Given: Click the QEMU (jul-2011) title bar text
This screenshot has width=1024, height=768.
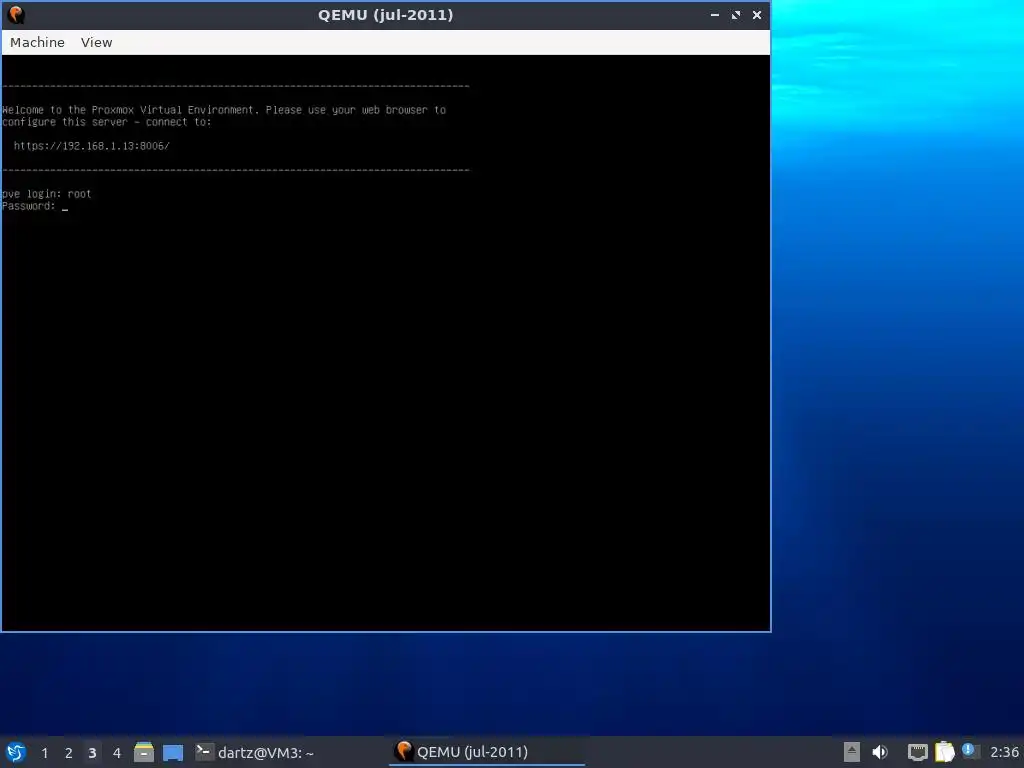Looking at the screenshot, I should [385, 14].
